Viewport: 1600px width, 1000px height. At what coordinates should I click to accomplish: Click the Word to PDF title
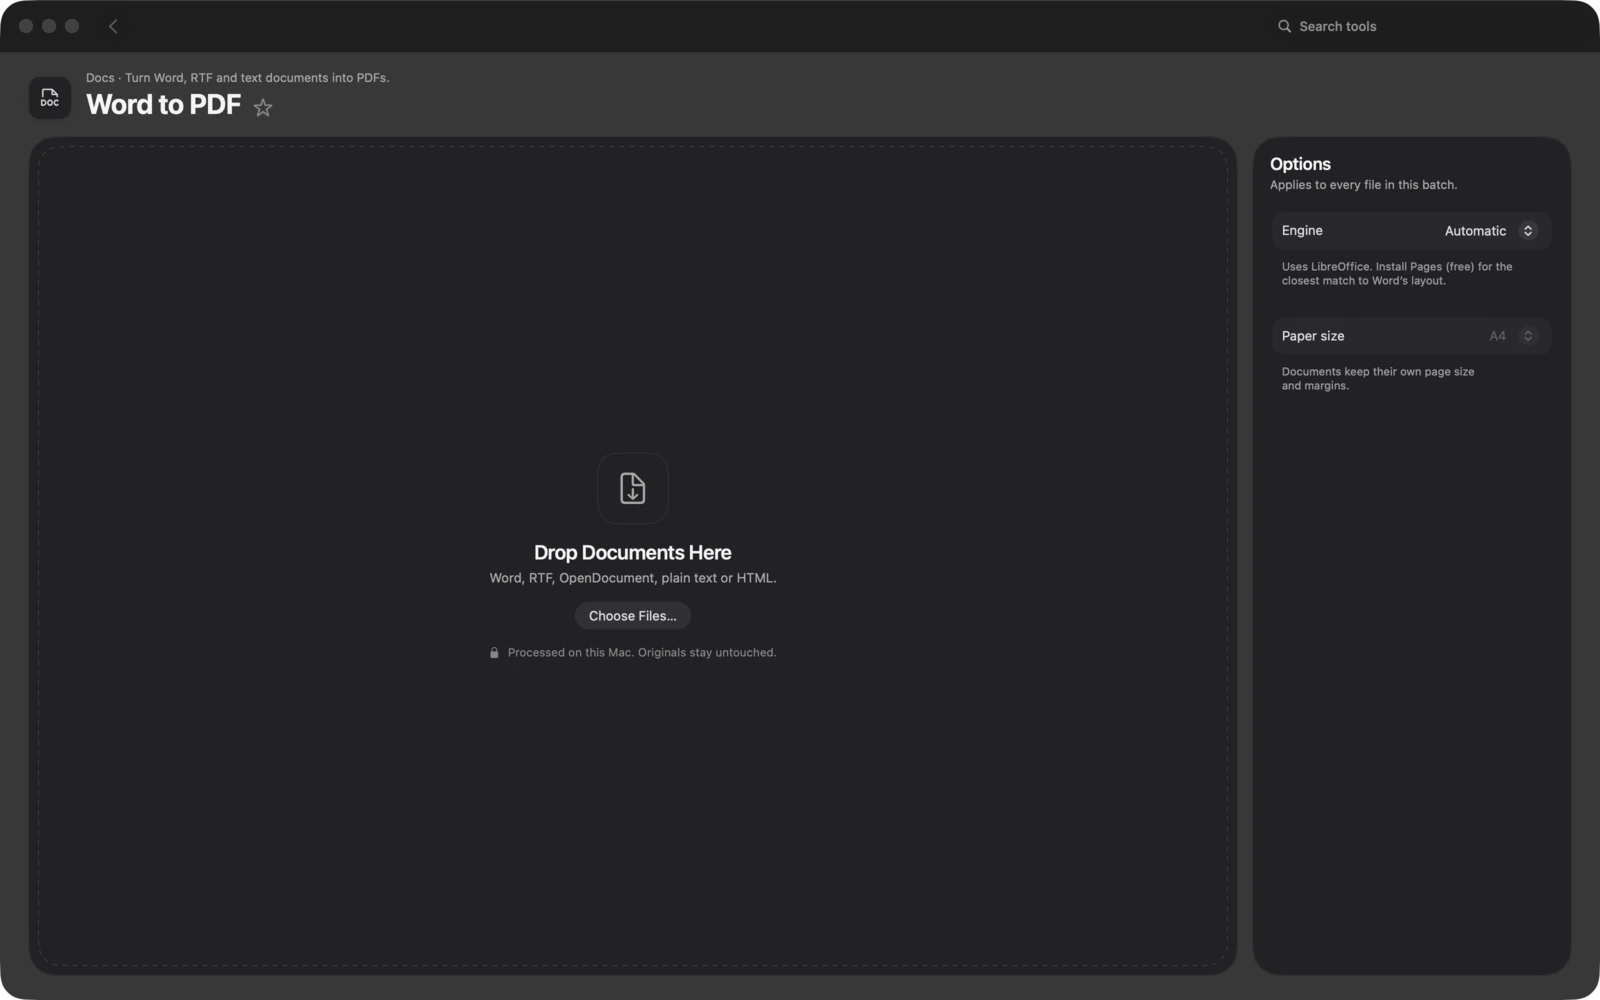coord(164,105)
